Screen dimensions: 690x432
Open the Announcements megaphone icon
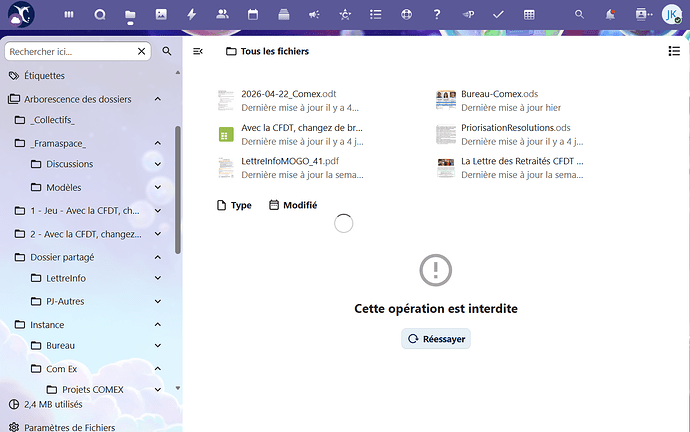pos(314,15)
